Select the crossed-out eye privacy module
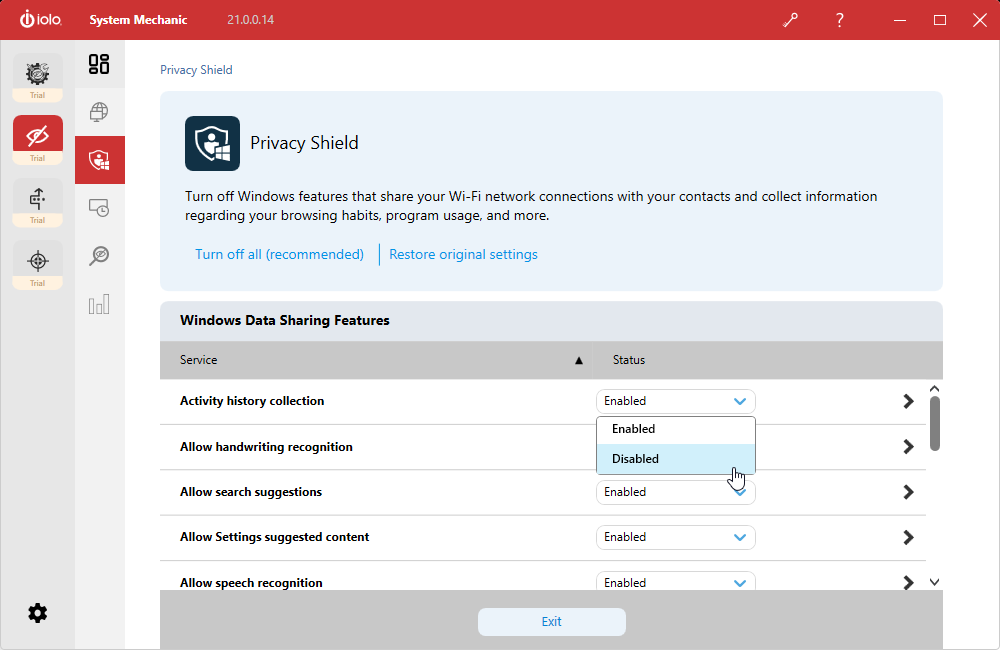This screenshot has height=650, width=1000. tap(38, 135)
